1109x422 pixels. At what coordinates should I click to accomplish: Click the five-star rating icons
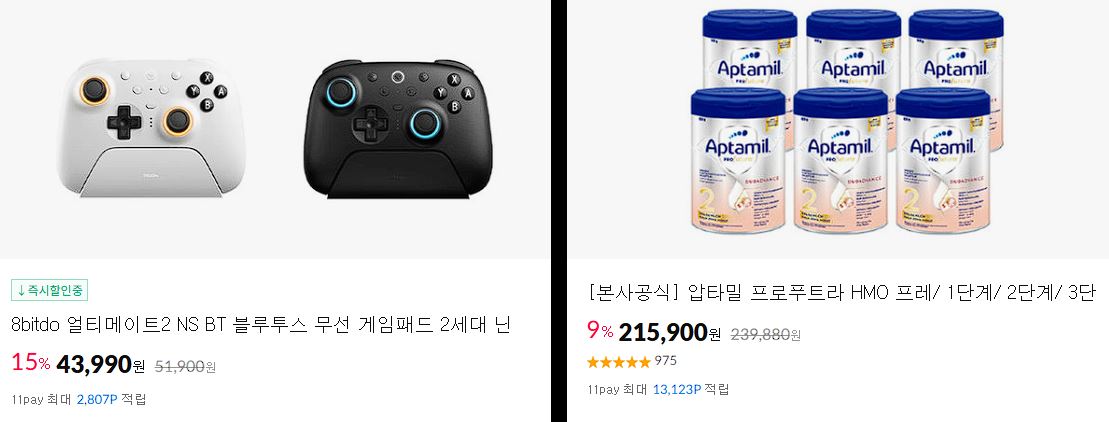(619, 362)
